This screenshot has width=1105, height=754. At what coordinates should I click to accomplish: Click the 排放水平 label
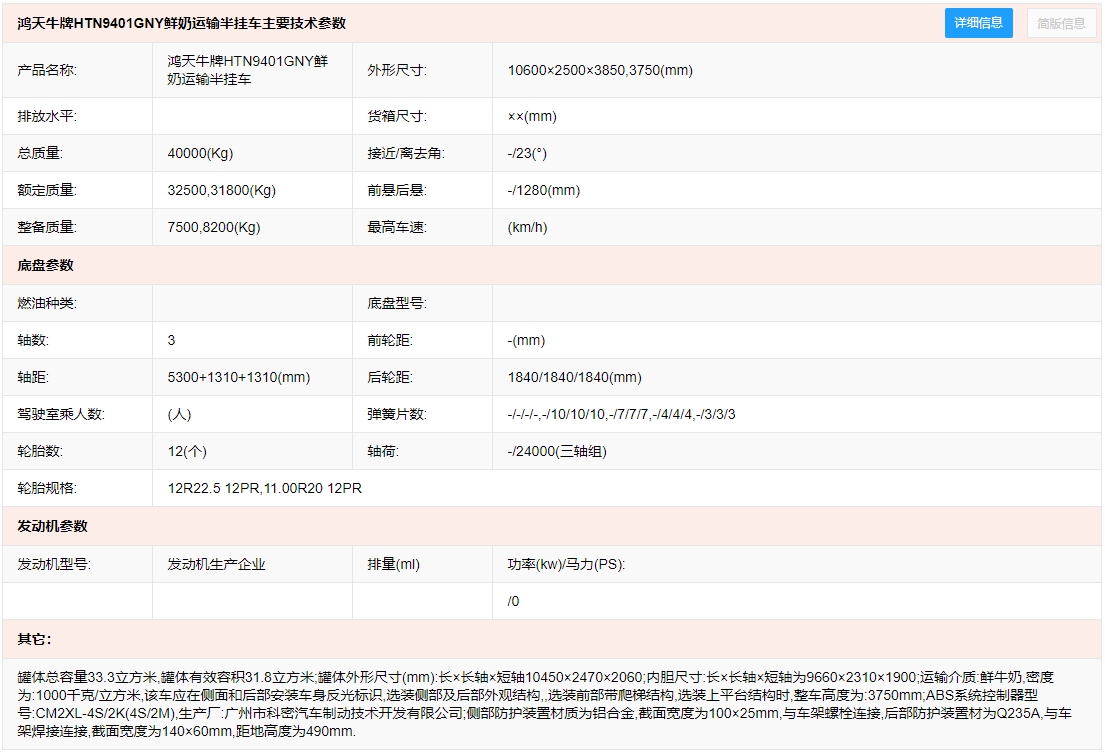47,116
